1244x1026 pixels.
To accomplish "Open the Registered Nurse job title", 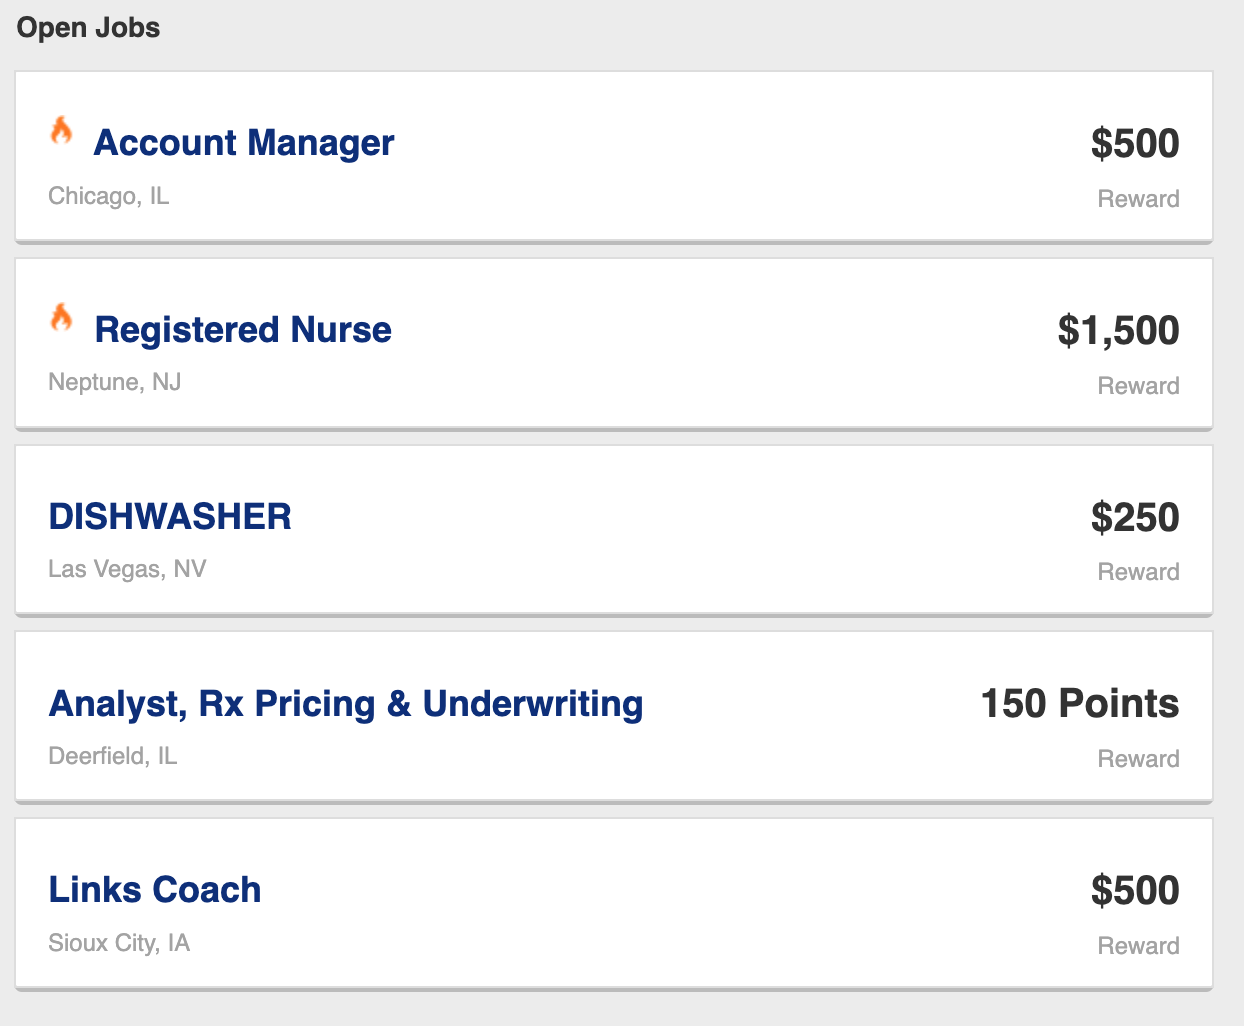I will click(243, 330).
